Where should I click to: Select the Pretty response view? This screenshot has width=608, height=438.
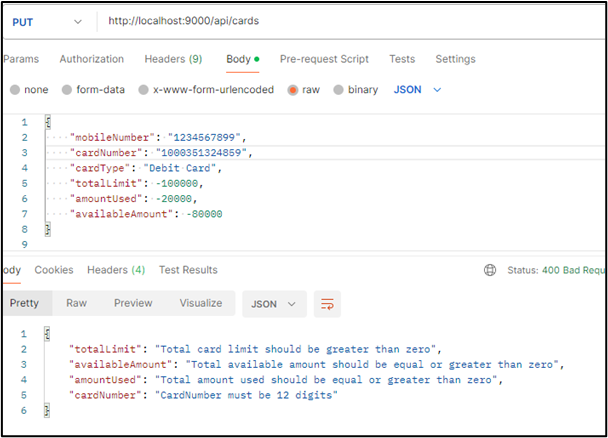28,303
